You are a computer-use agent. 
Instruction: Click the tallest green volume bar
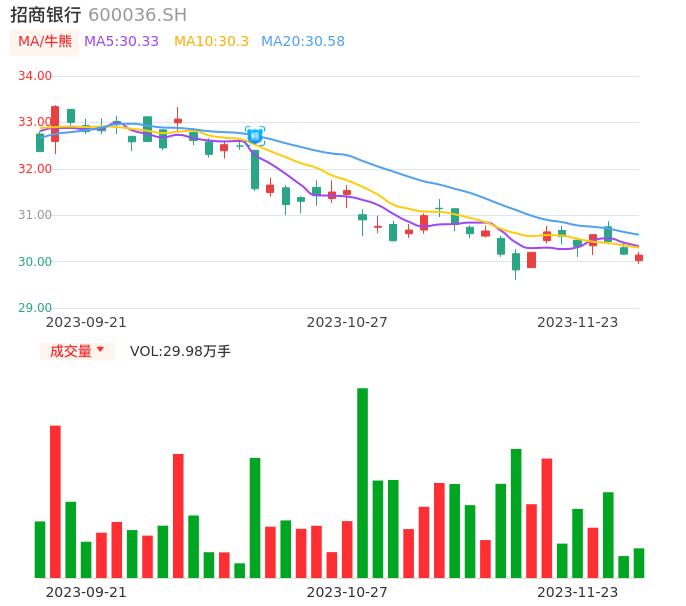pos(363,483)
